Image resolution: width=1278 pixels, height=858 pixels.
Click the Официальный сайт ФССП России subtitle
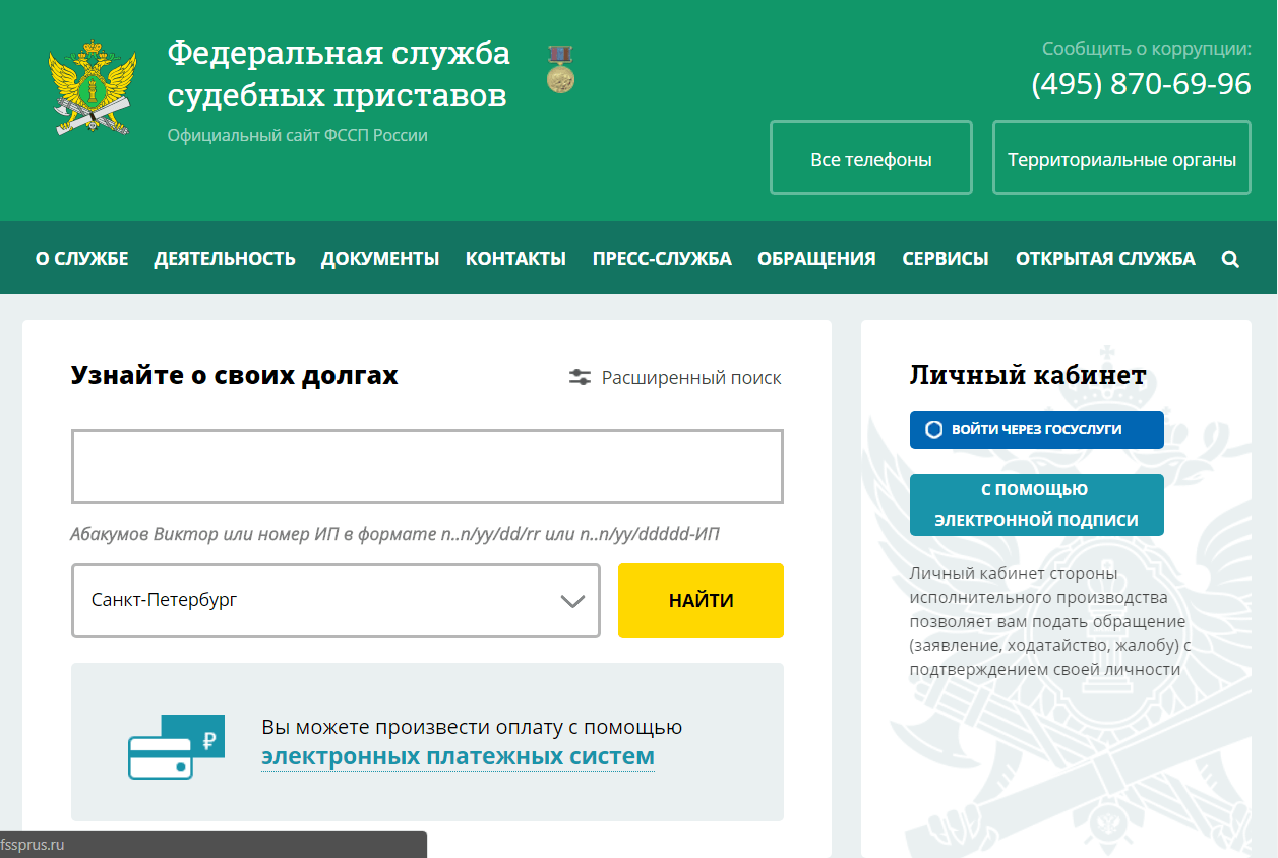point(298,135)
